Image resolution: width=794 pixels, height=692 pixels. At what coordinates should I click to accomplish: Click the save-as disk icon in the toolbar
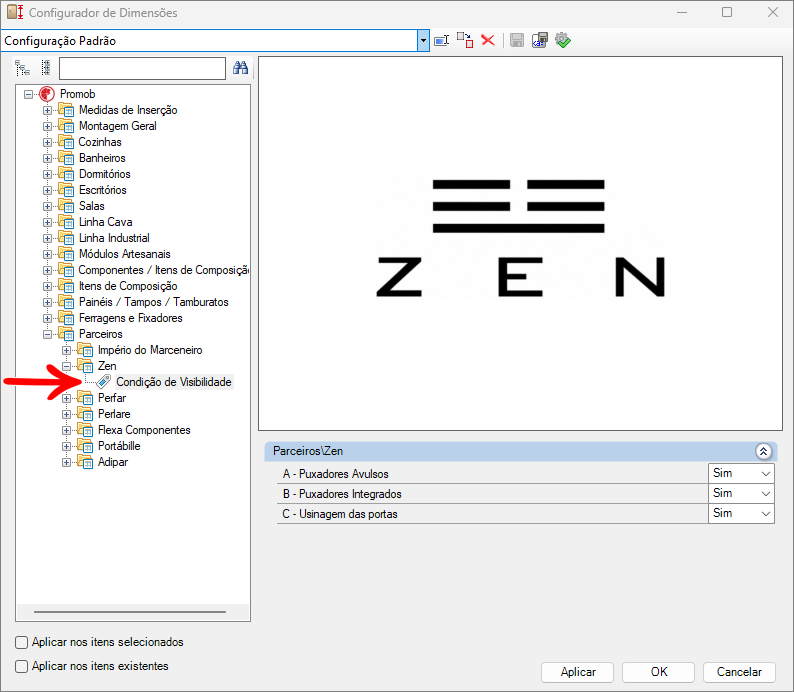(x=540, y=40)
